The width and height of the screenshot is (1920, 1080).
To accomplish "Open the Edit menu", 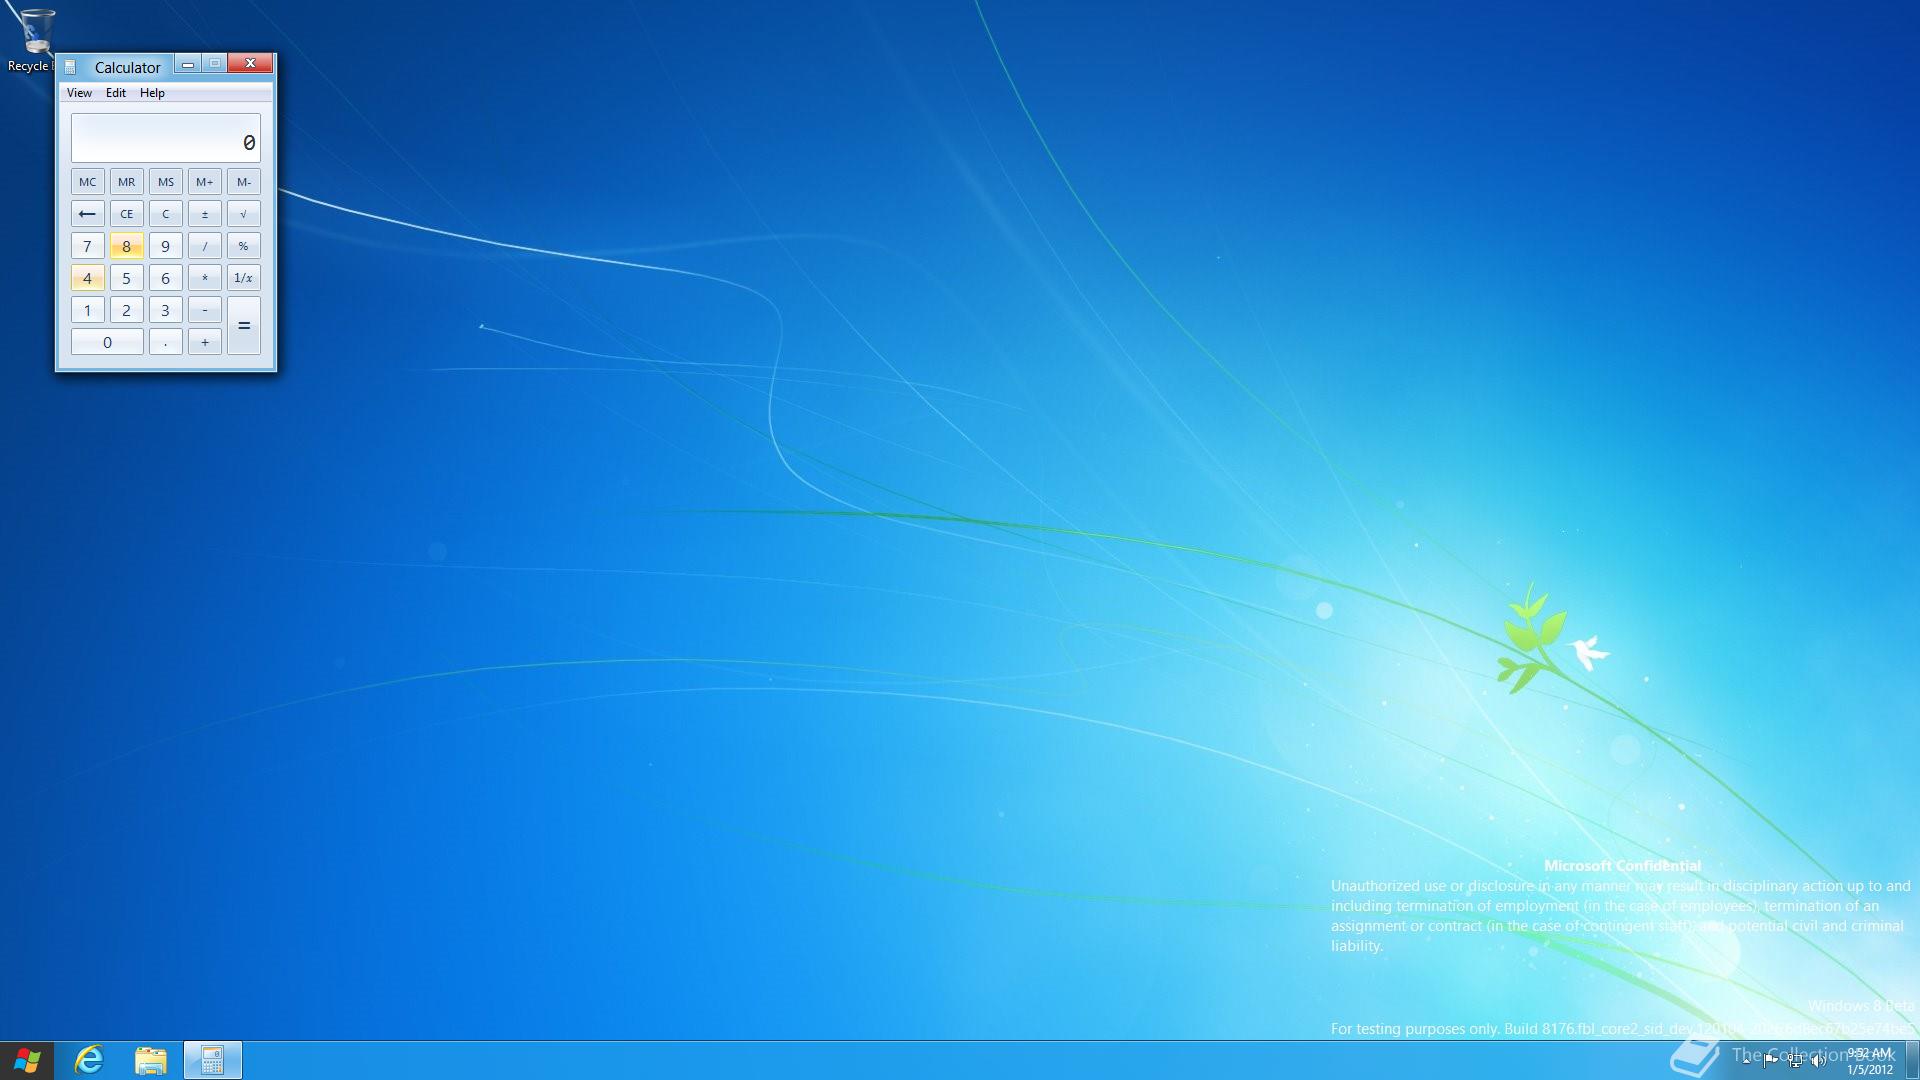I will tap(116, 93).
